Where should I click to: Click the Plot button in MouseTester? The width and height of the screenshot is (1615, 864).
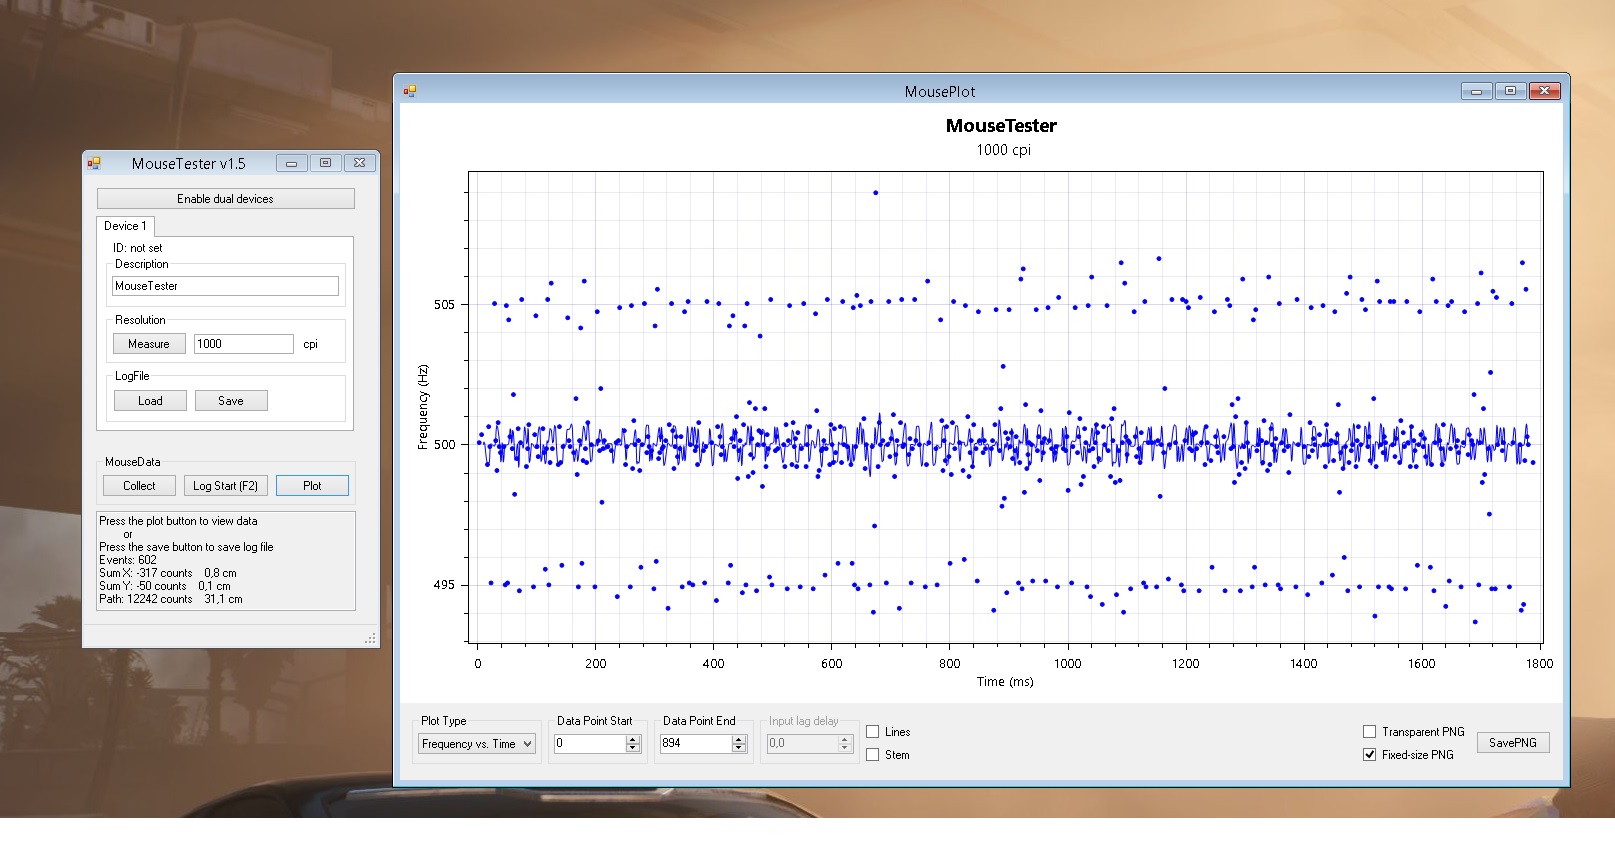point(312,486)
